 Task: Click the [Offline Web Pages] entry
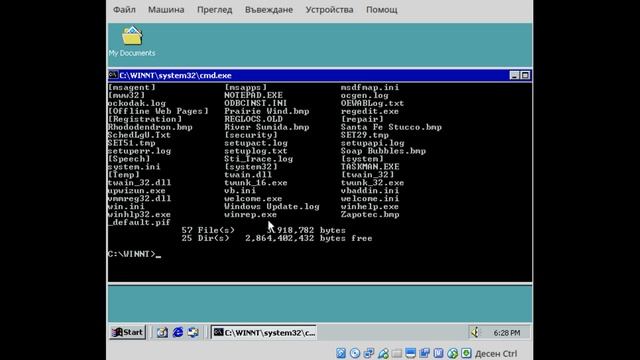(158, 111)
